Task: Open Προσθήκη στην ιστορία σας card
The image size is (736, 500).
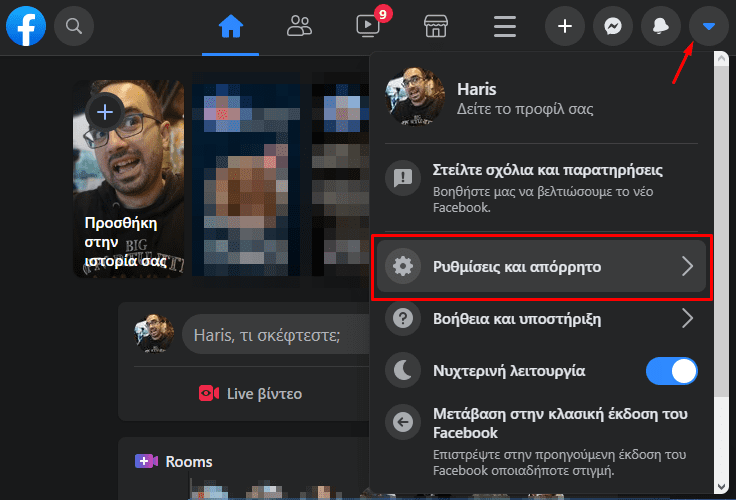Action: tap(129, 179)
